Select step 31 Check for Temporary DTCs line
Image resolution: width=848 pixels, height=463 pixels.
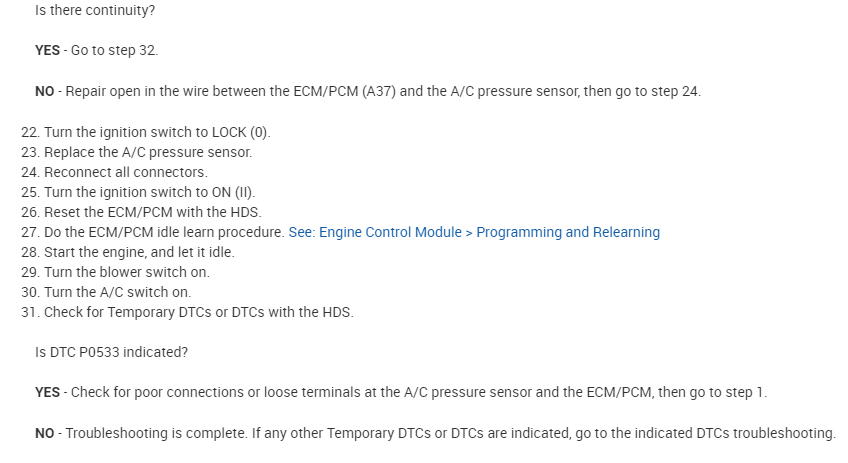(x=198, y=312)
